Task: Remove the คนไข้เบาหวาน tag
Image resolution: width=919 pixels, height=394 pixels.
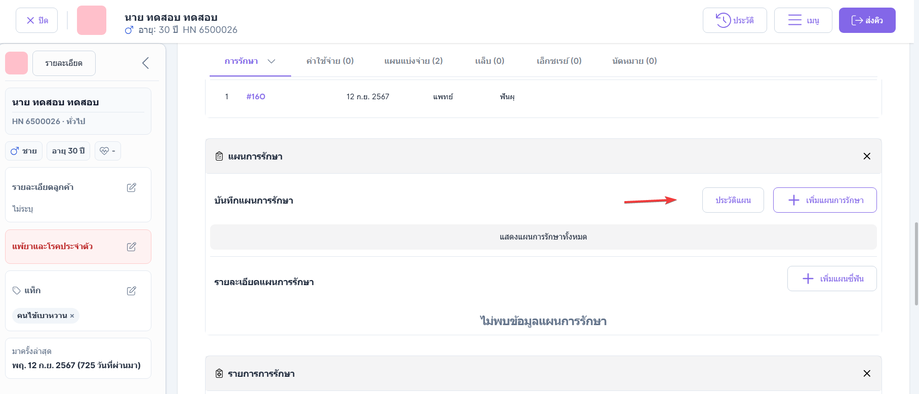Action: pyautogui.click(x=72, y=316)
